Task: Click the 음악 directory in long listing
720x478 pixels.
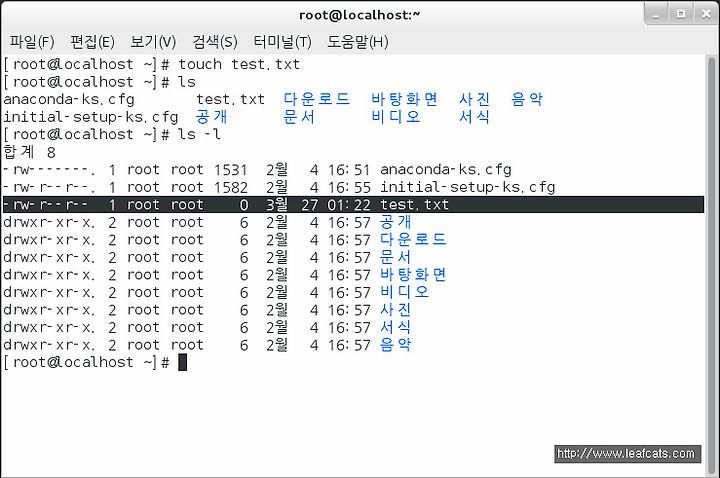Action: [x=395, y=345]
